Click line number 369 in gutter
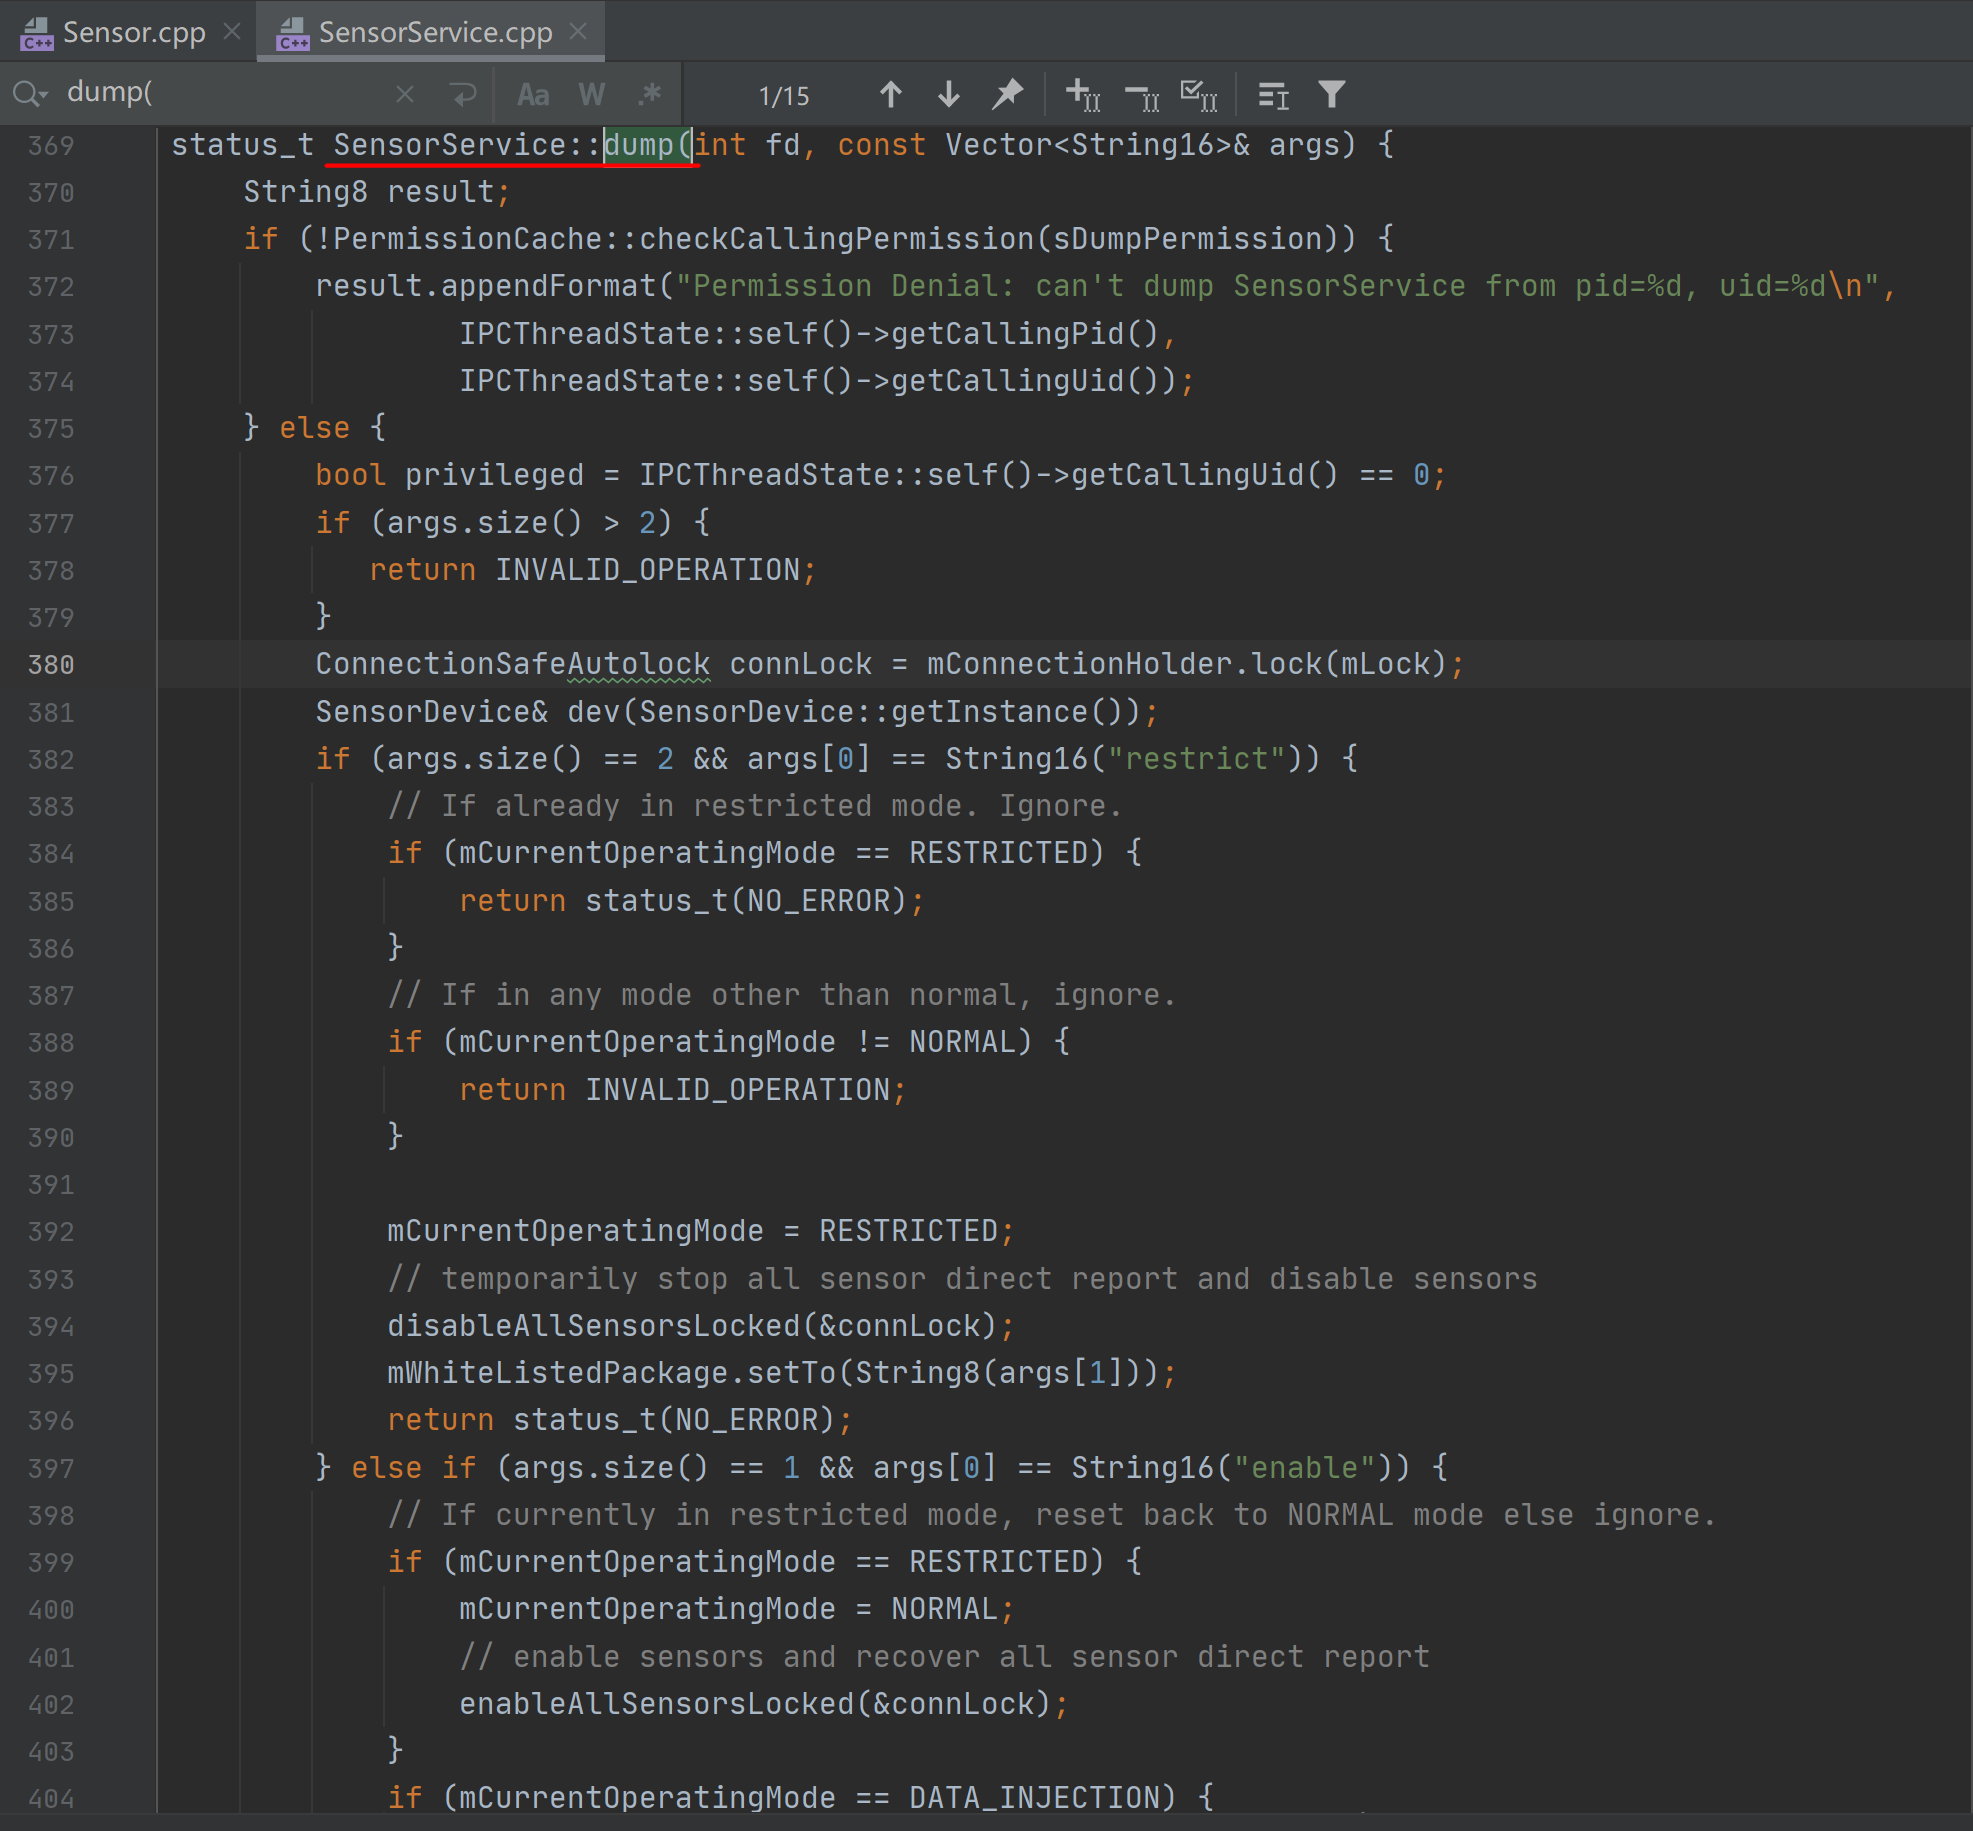This screenshot has height=1831, width=1973. pyautogui.click(x=51, y=146)
